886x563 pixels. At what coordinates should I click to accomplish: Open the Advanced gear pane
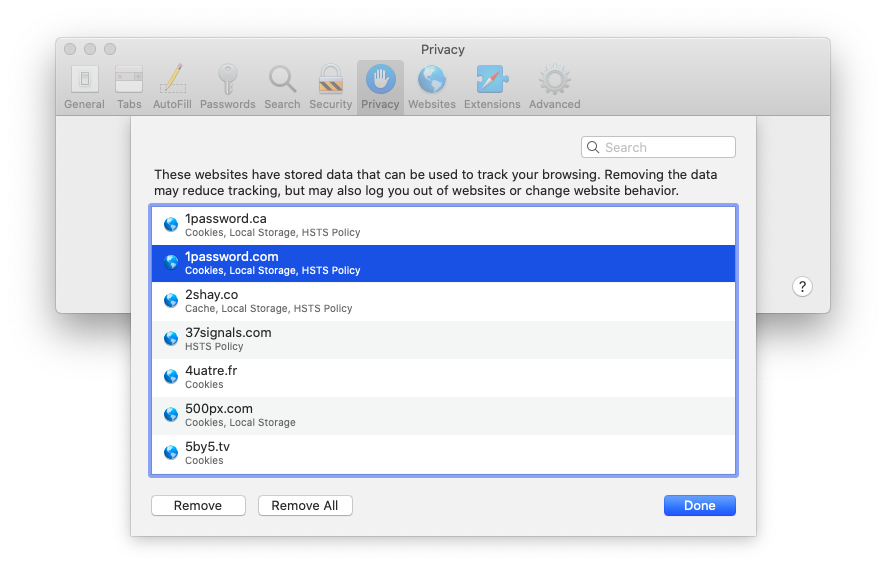(554, 88)
